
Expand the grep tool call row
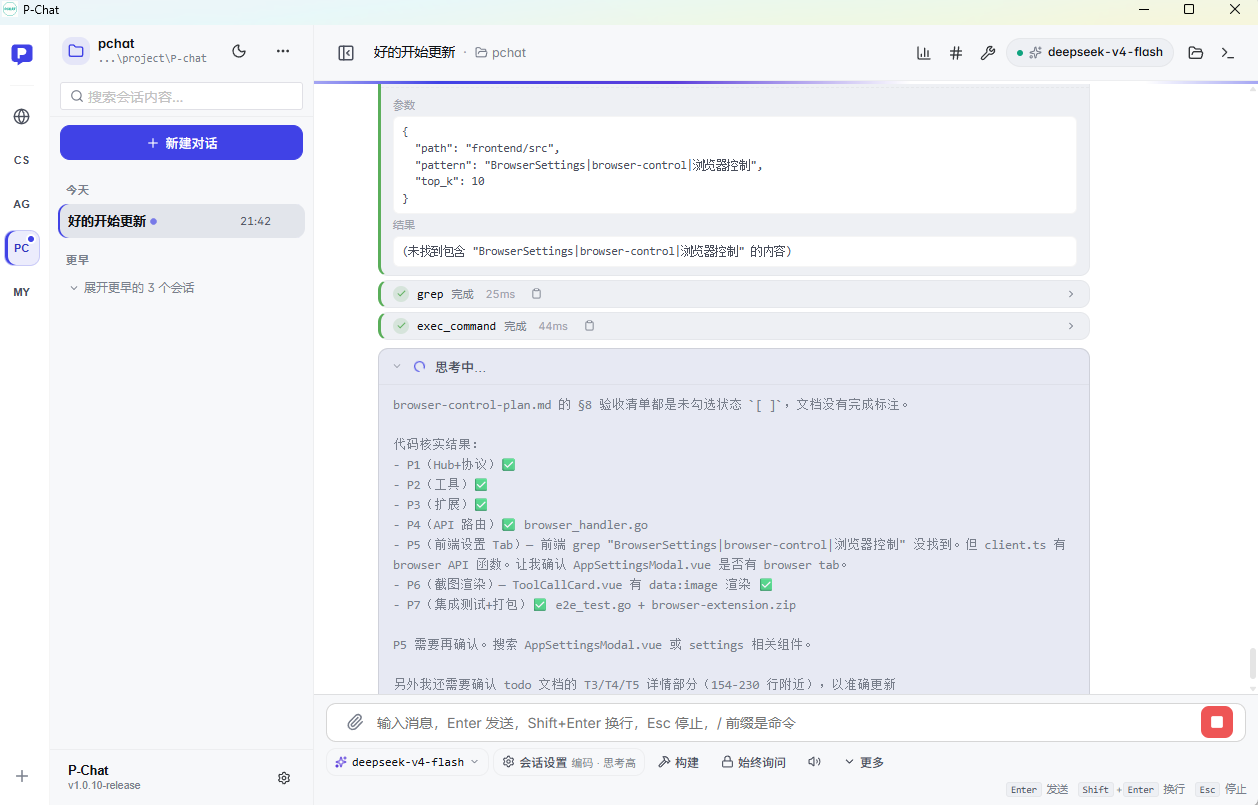point(734,294)
